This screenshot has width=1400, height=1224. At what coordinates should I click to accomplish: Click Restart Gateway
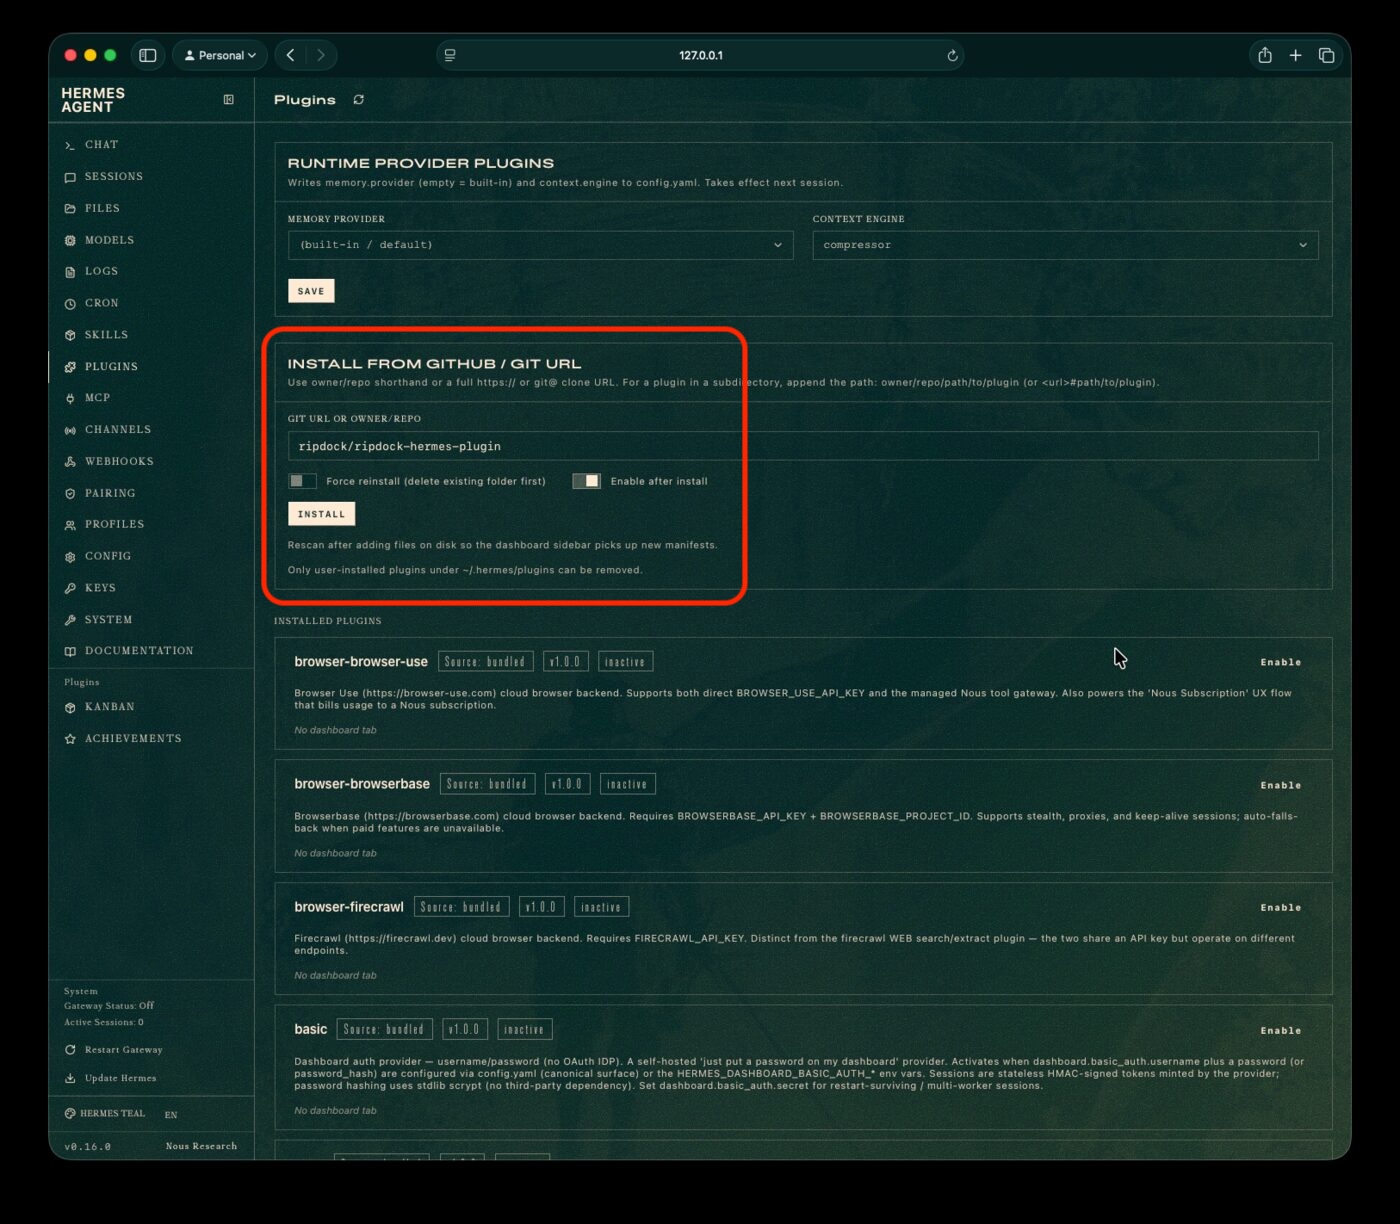tap(113, 1050)
